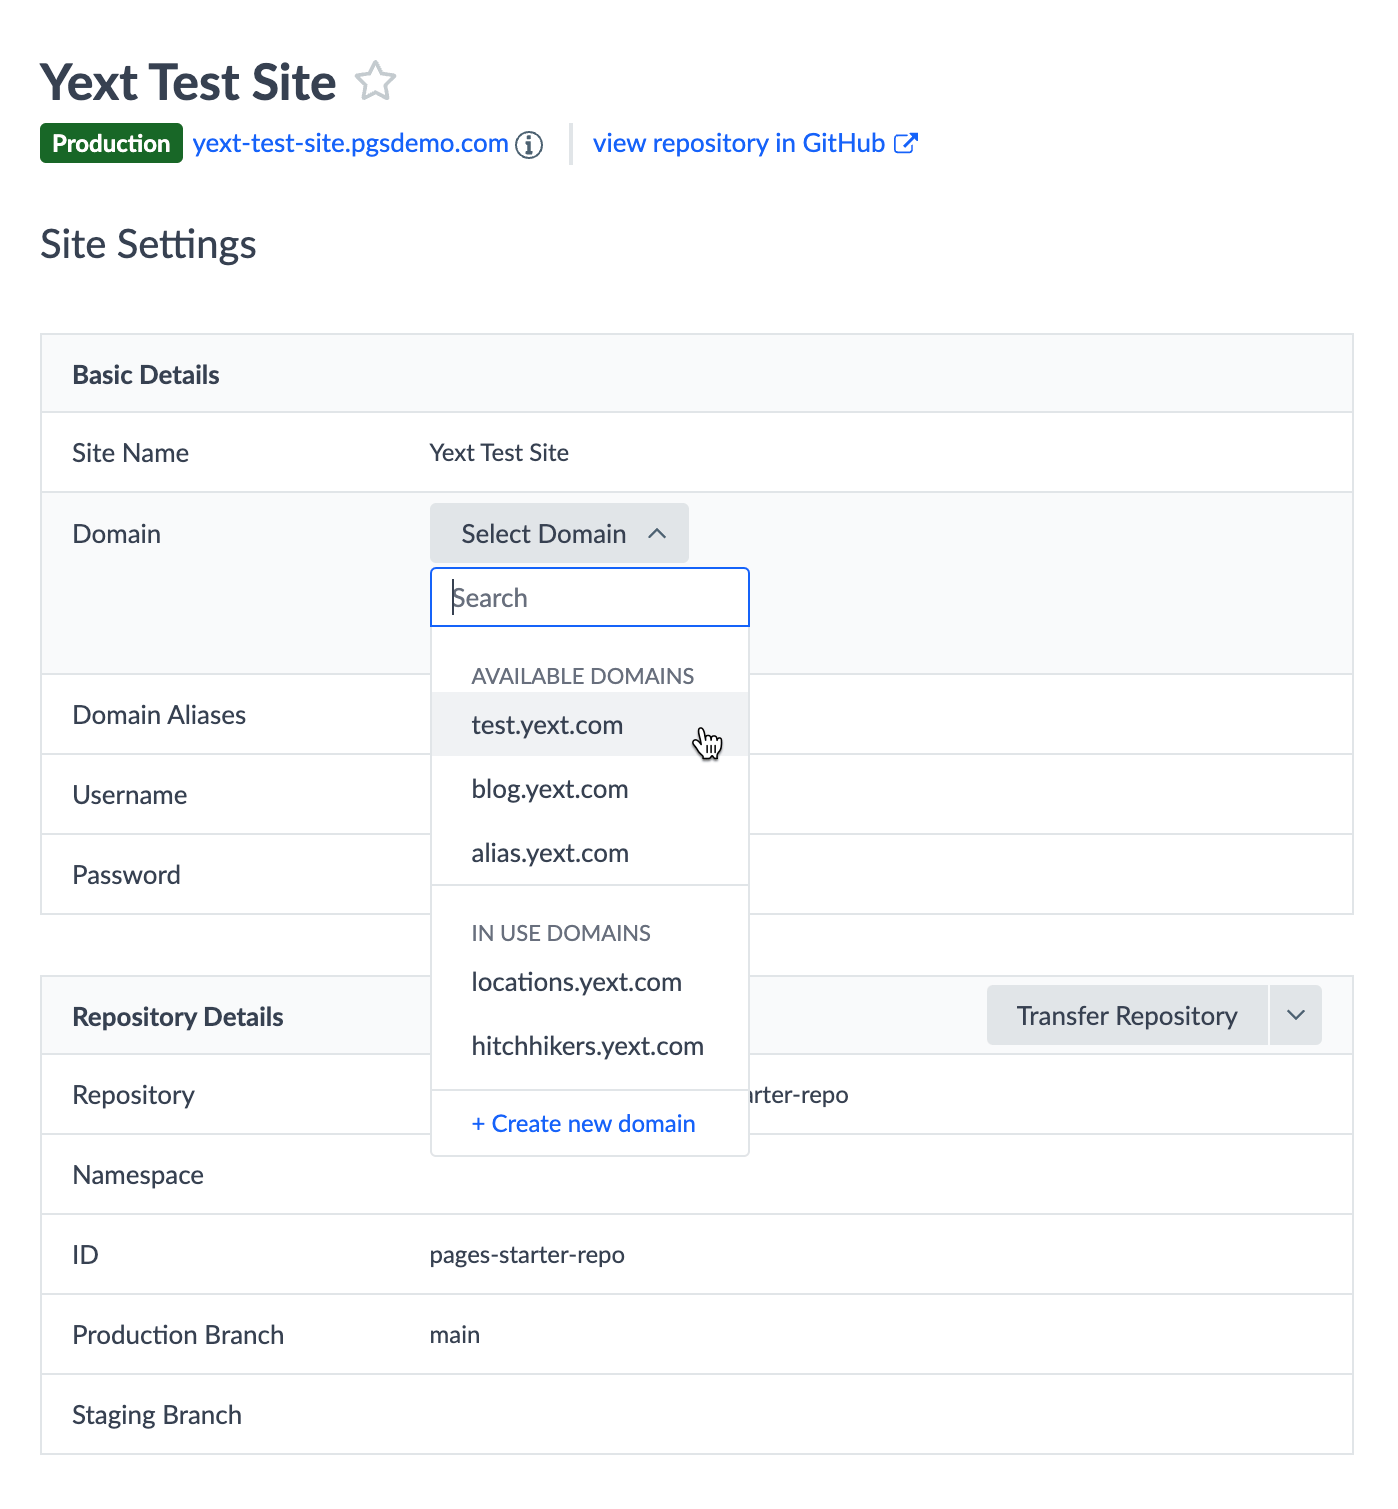Click the Basic Details section header

click(146, 374)
